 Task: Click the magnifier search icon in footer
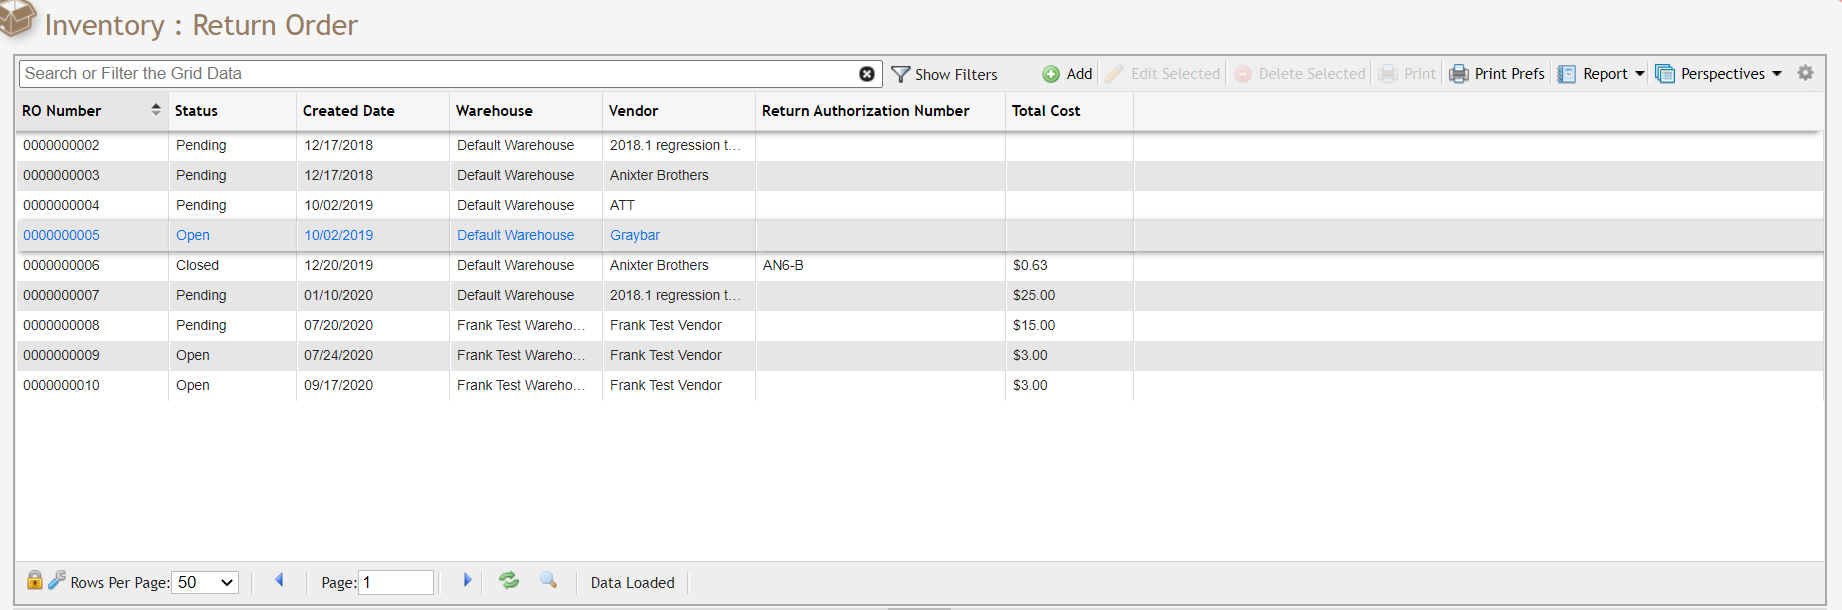(548, 580)
